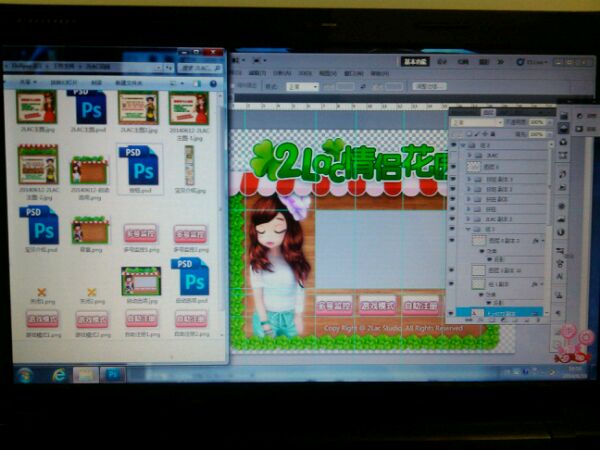Open the Organize dropdown in the Explorer toolbar
The height and width of the screenshot is (450, 600).
pyautogui.click(x=28, y=82)
